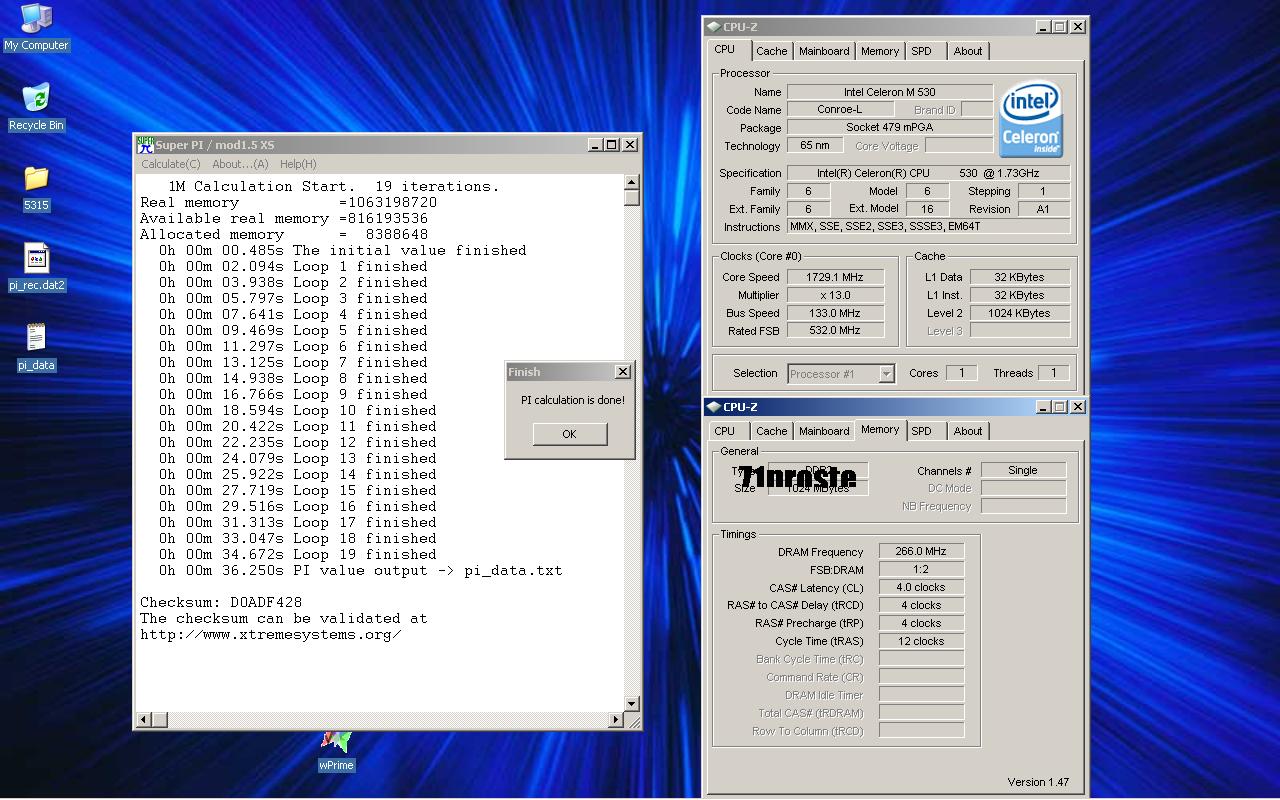Click the Package Socket 479 mPGA field
This screenshot has width=1280, height=800.
click(890, 127)
